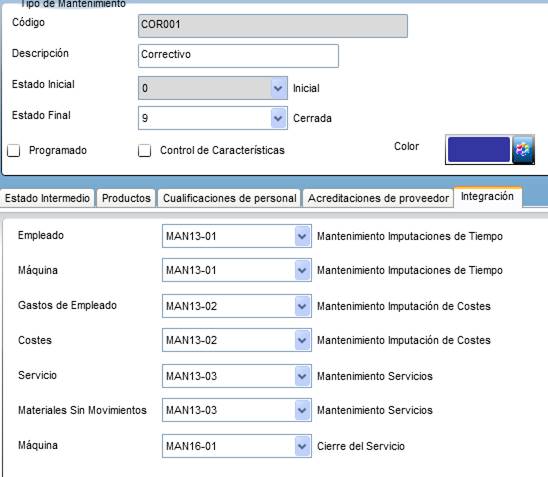Click the Código field showing COR001

(x=273, y=26)
